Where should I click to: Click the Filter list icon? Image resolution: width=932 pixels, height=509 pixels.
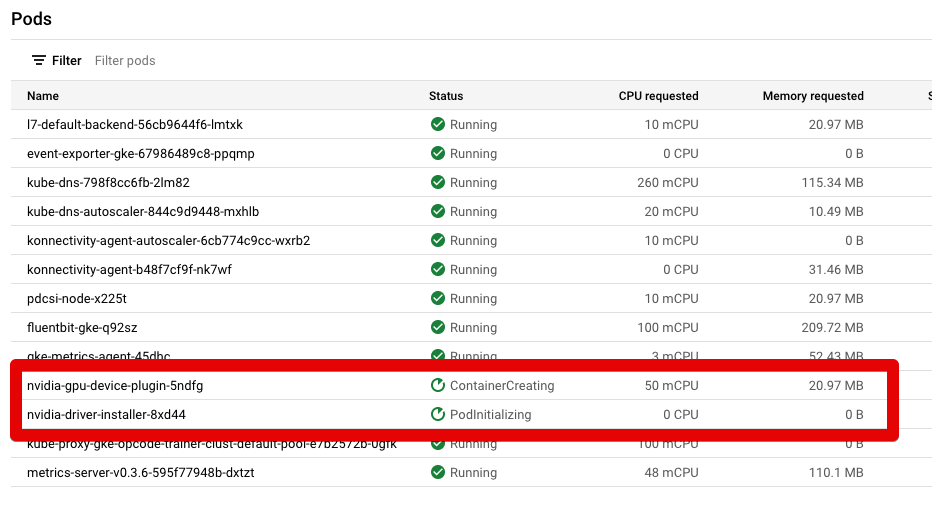coord(39,61)
